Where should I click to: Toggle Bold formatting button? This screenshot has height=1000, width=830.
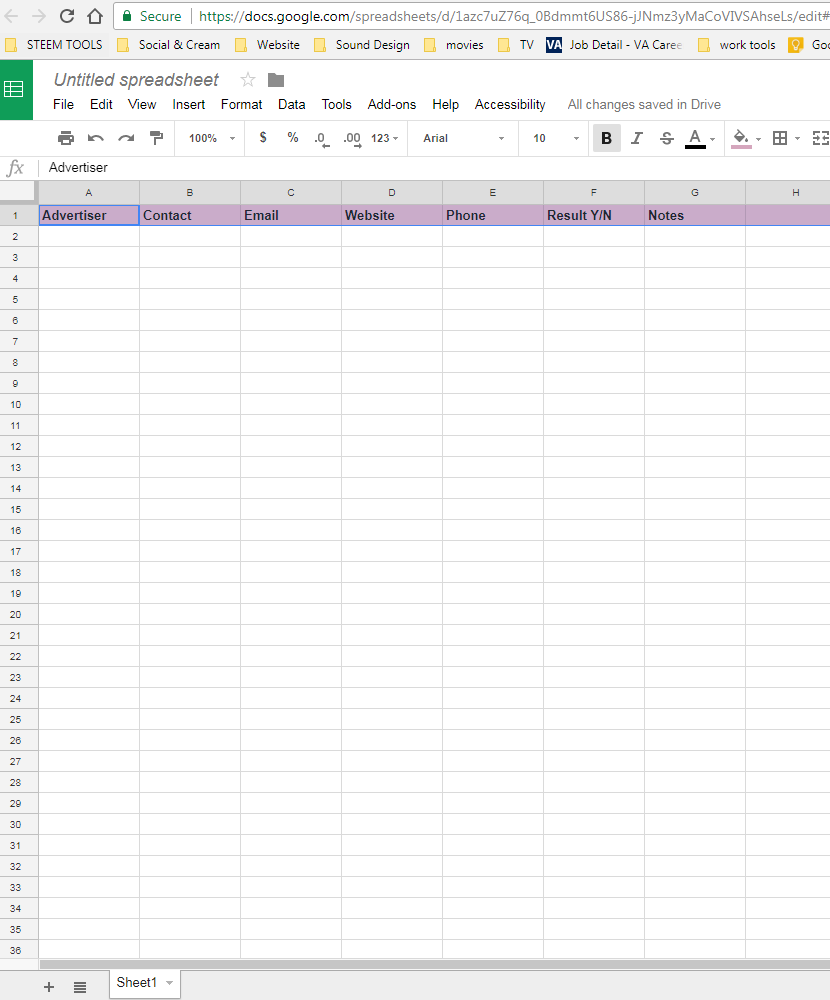[607, 138]
